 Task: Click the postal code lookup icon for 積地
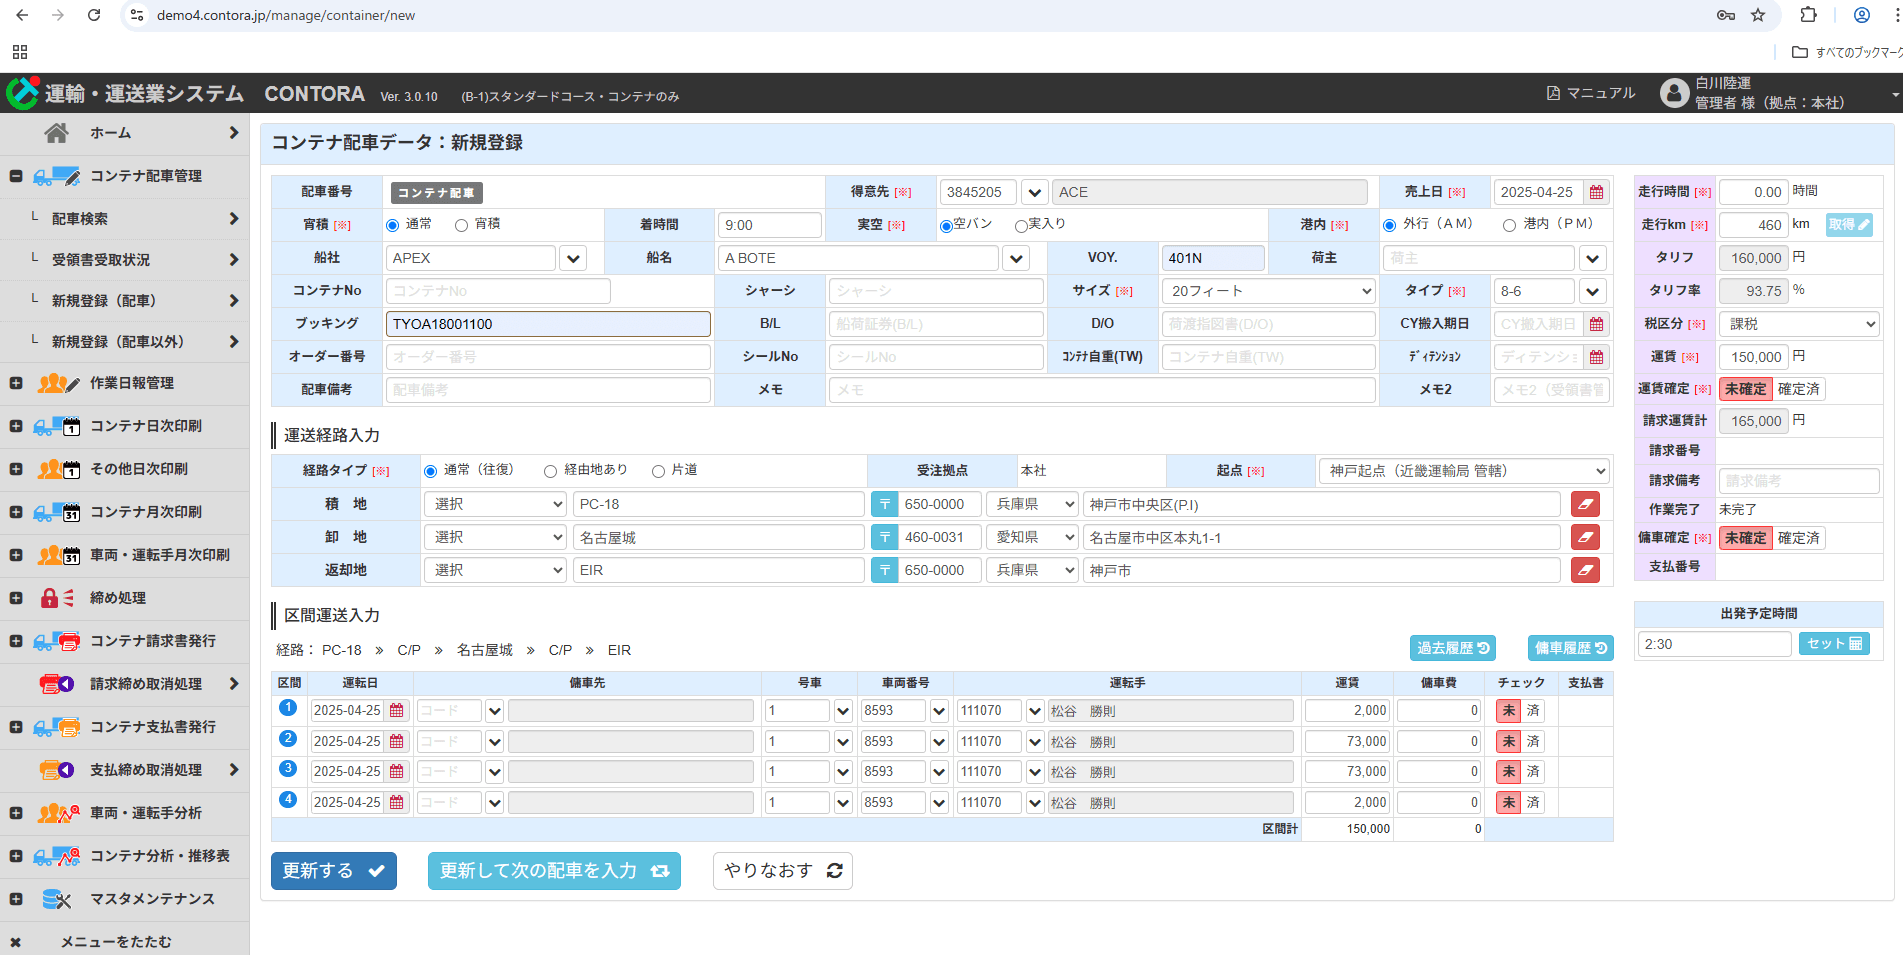click(884, 505)
